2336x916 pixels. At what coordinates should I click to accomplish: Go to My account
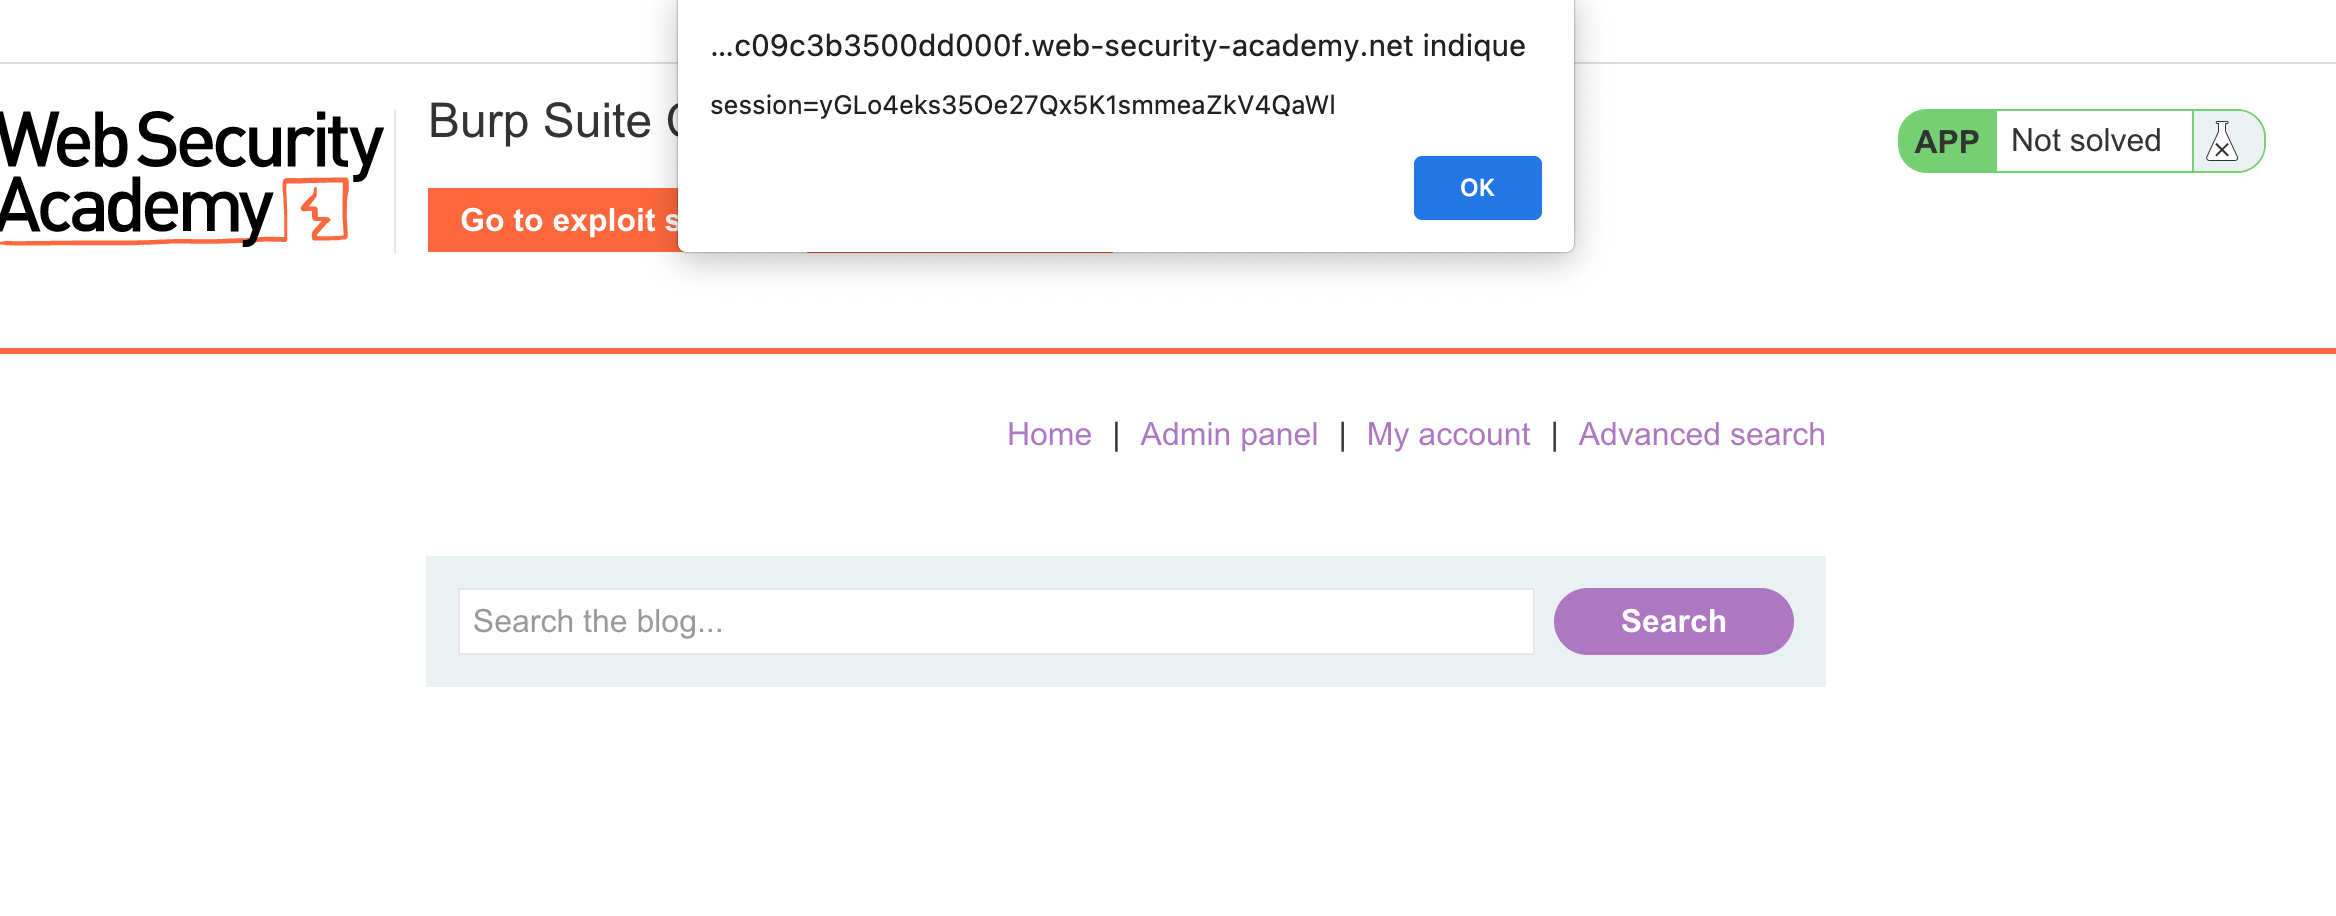tap(1448, 434)
